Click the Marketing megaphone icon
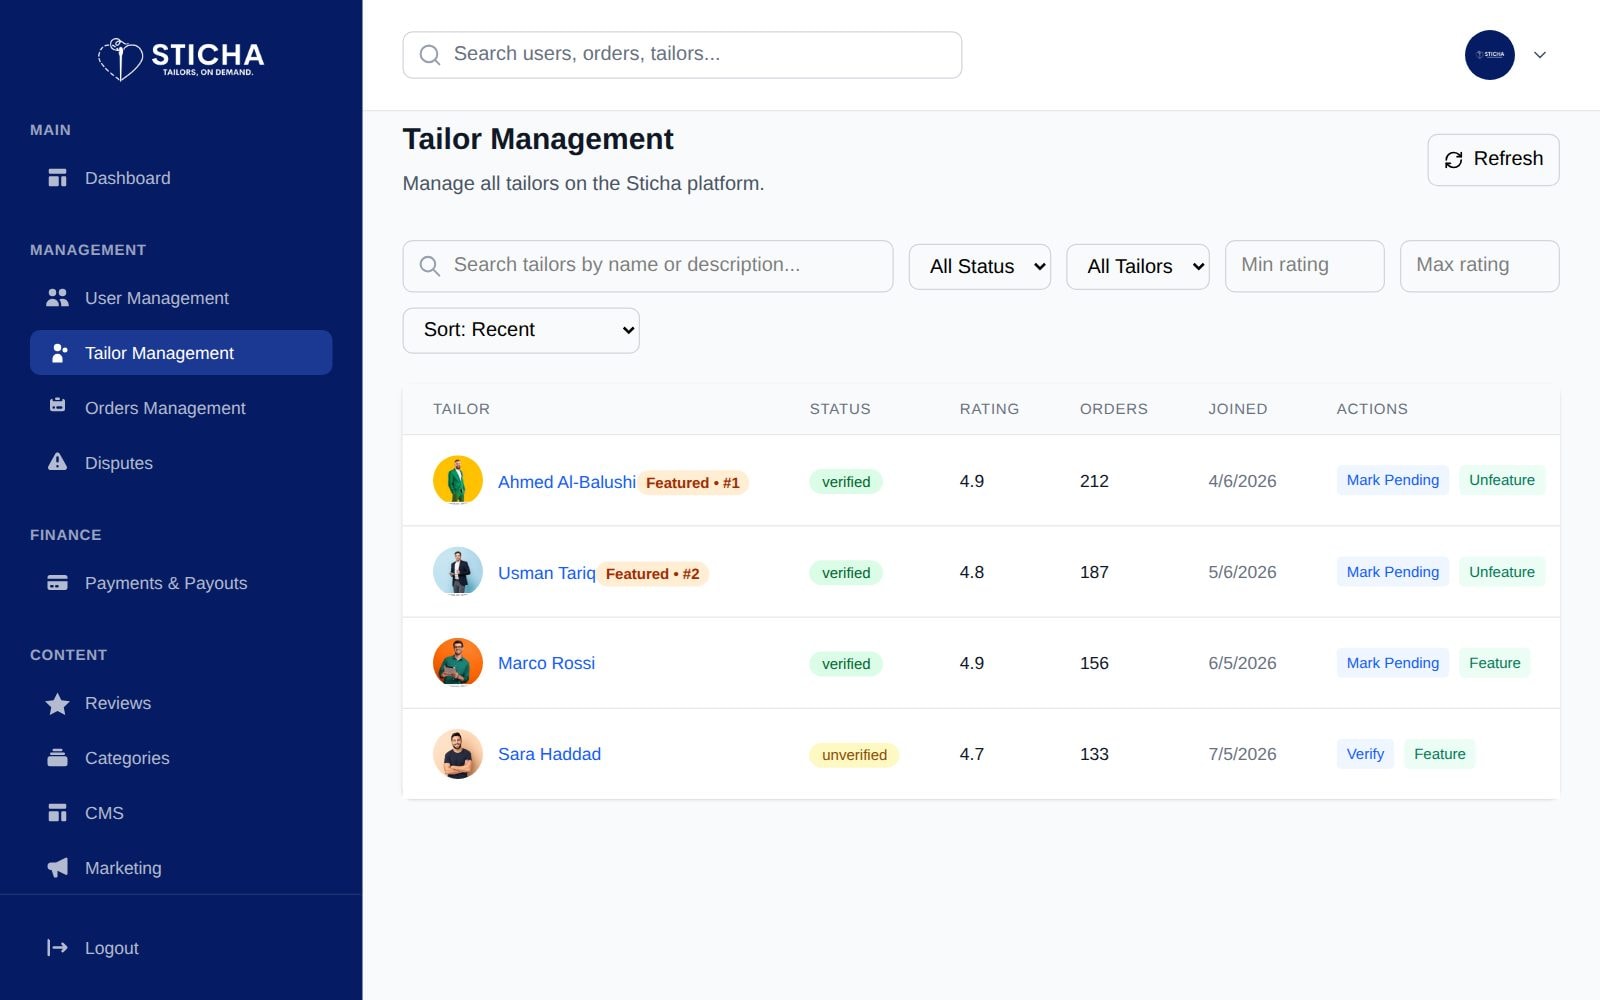 click(x=58, y=867)
